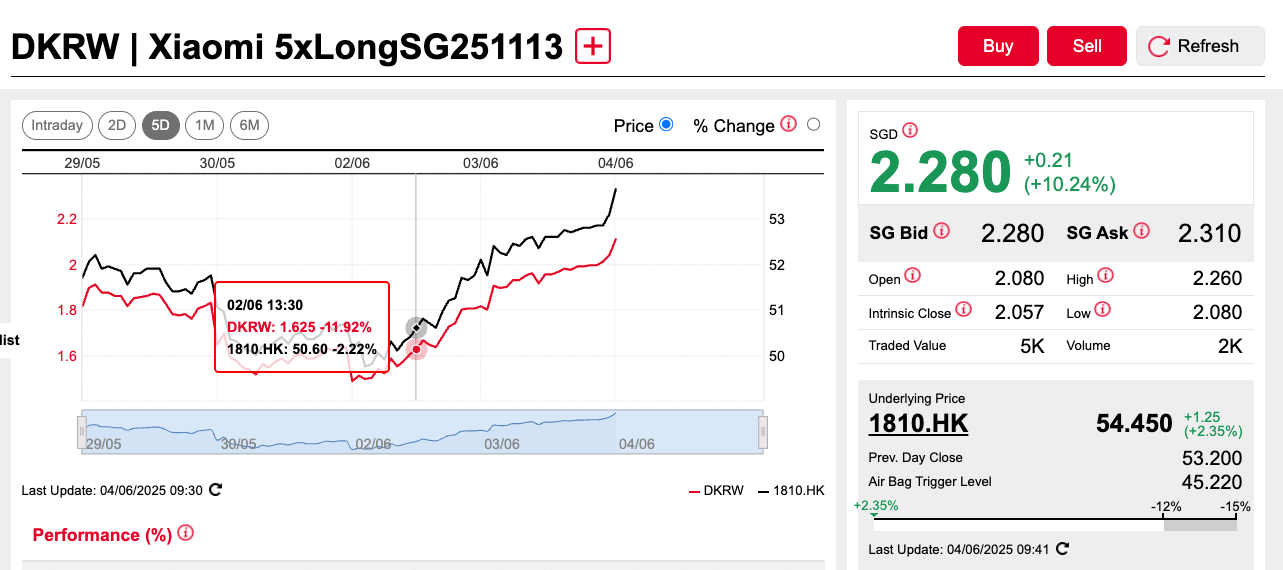
Task: Click the black 1810.HK chart hover marker
Action: click(416, 328)
